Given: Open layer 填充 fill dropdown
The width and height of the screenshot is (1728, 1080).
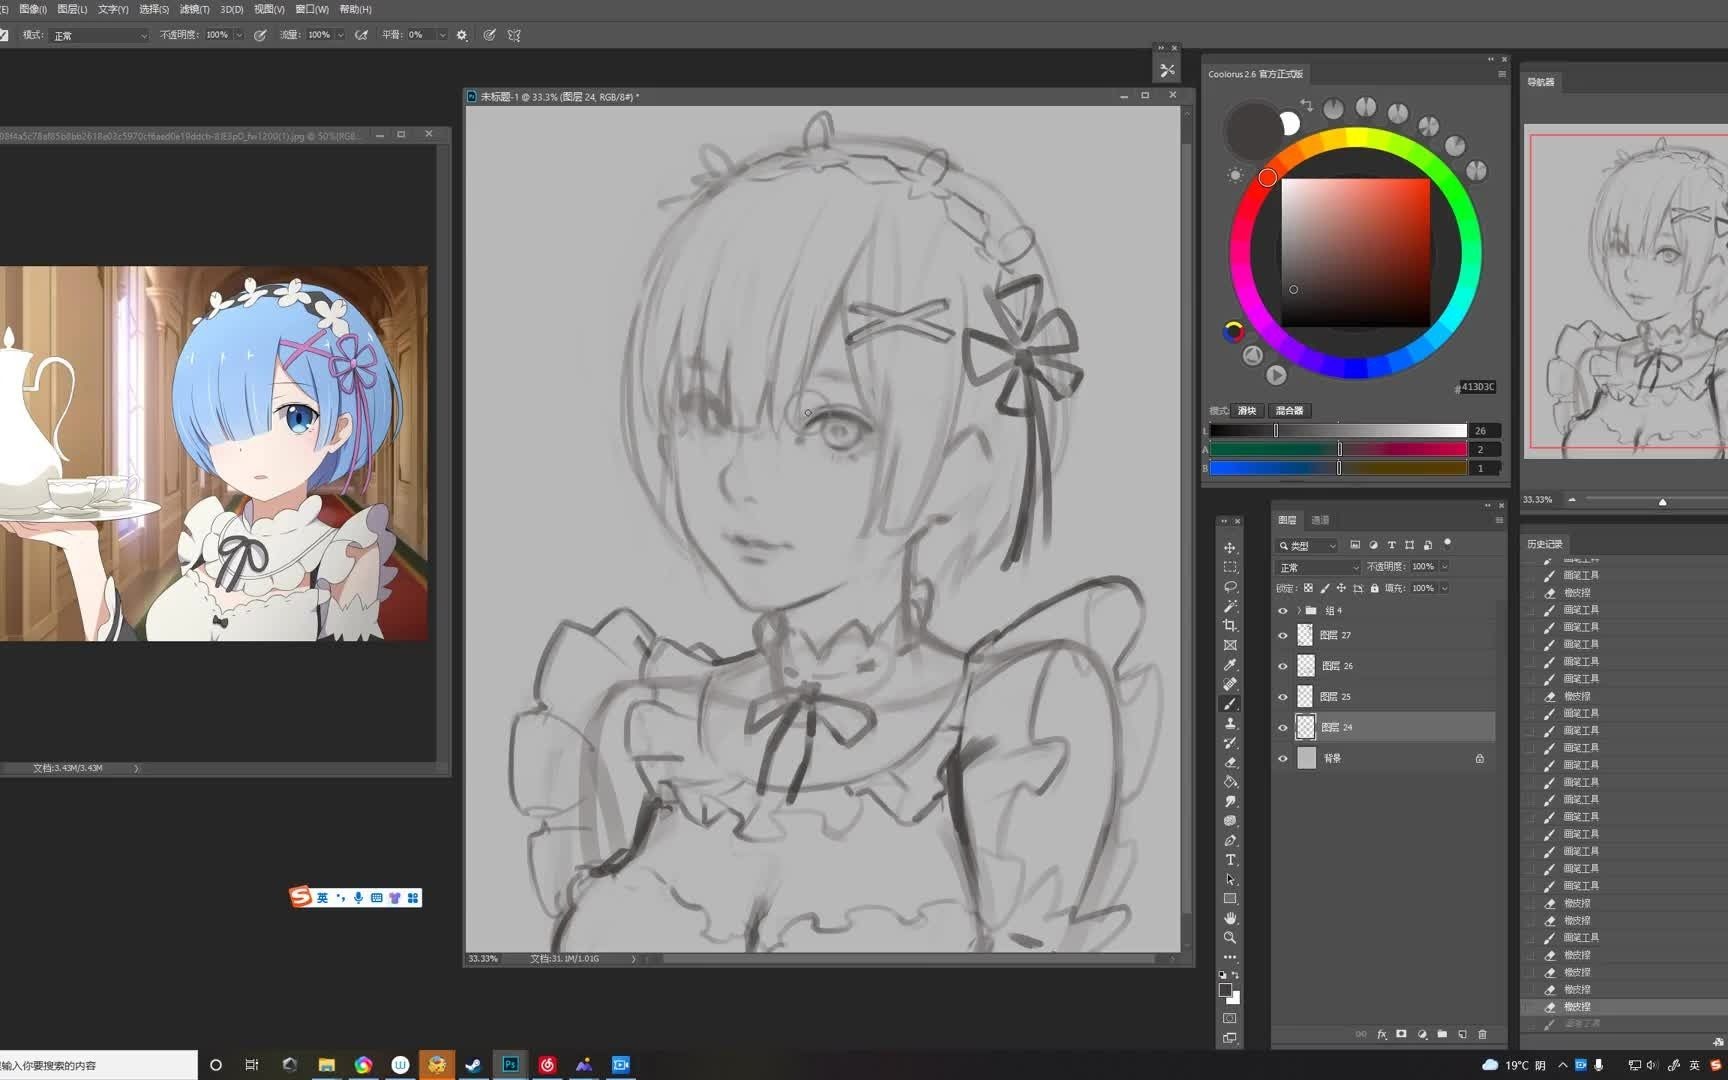Looking at the screenshot, I should tap(1445, 588).
